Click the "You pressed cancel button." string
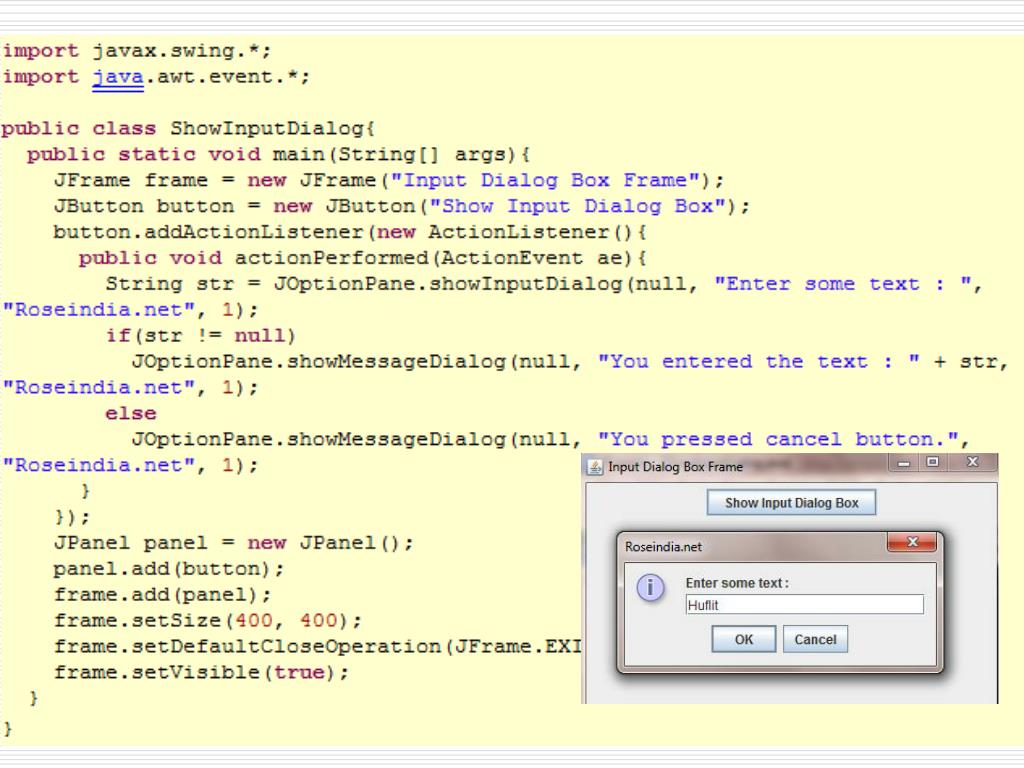Image resolution: width=1024 pixels, height=768 pixels. [778, 440]
